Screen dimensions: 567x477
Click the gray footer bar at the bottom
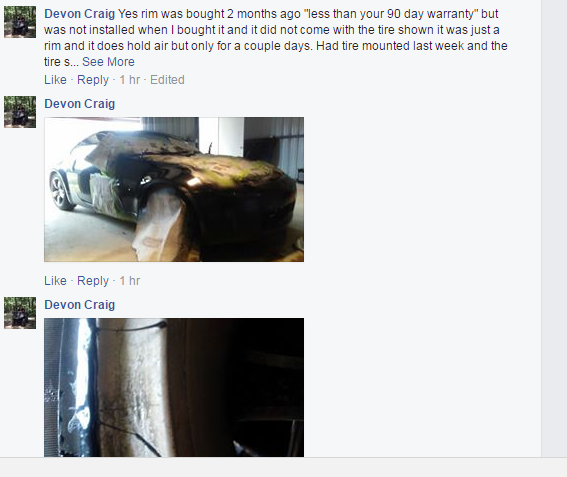click(284, 467)
